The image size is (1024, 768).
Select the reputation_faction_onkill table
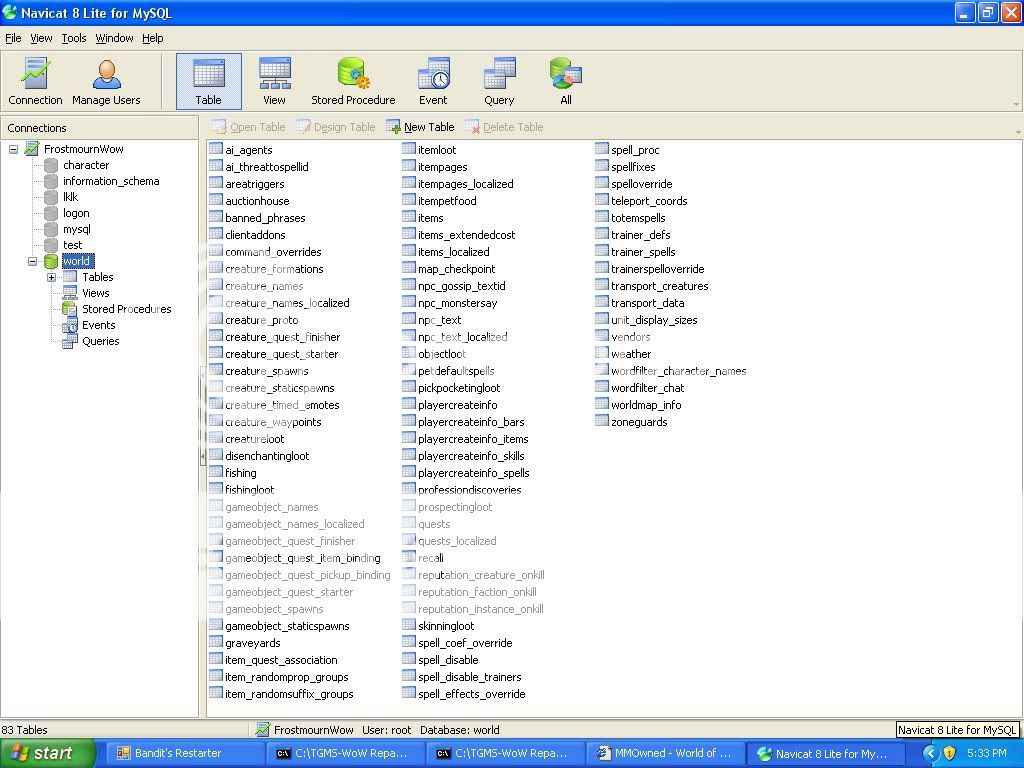click(477, 592)
